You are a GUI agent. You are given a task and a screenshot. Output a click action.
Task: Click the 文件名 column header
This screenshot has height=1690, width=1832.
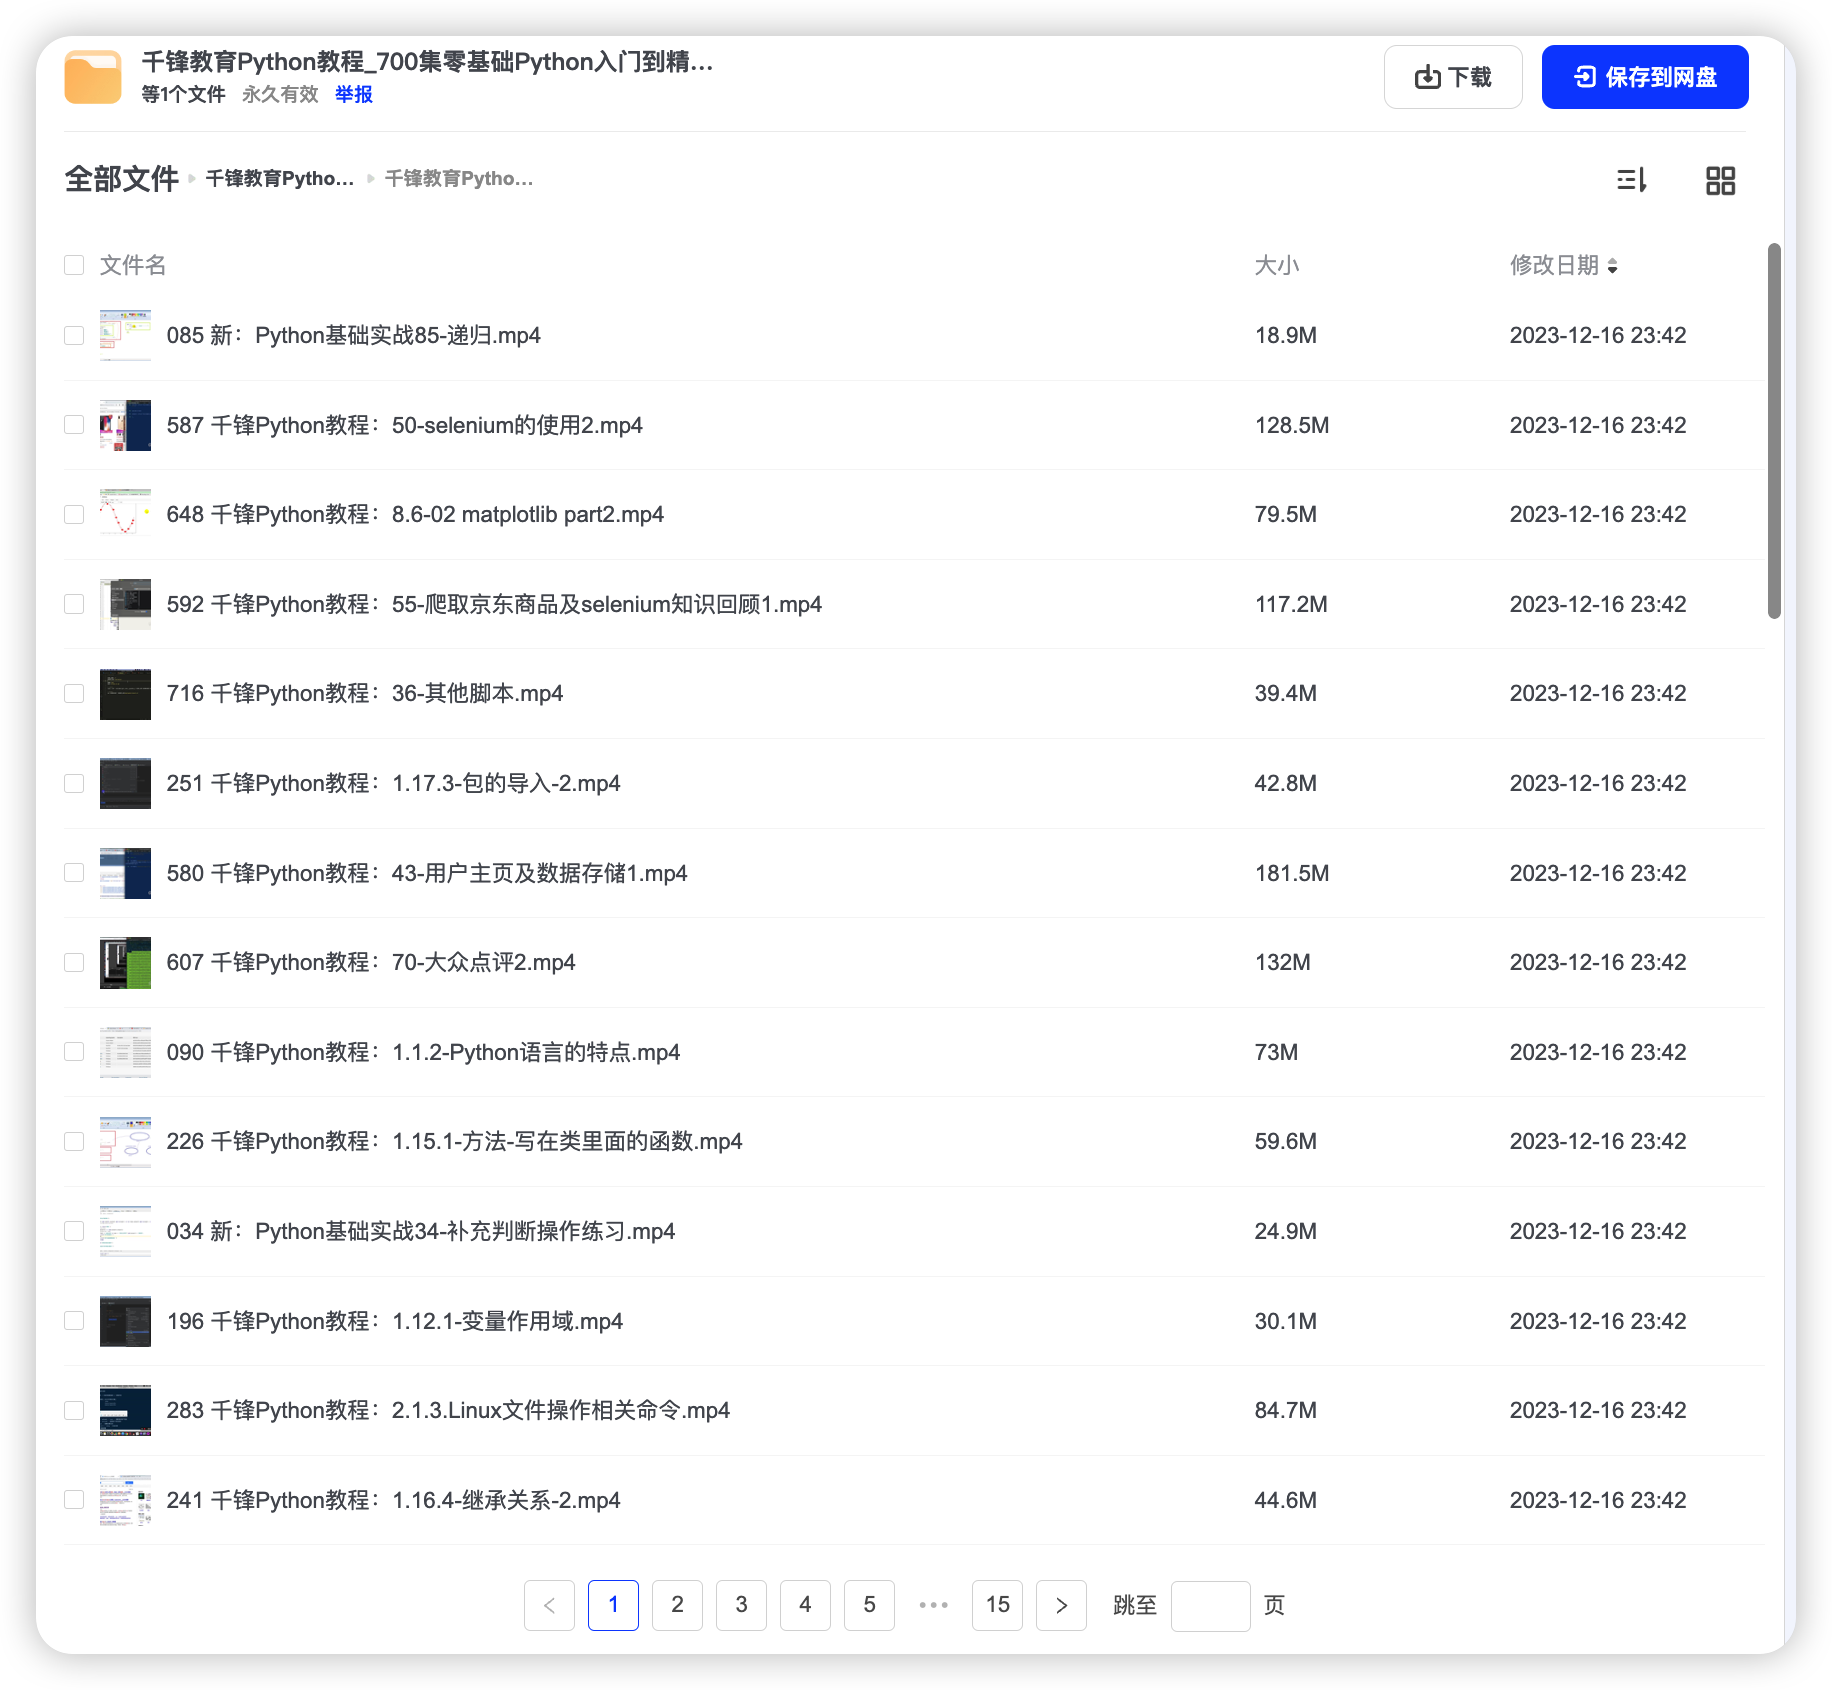(x=133, y=265)
